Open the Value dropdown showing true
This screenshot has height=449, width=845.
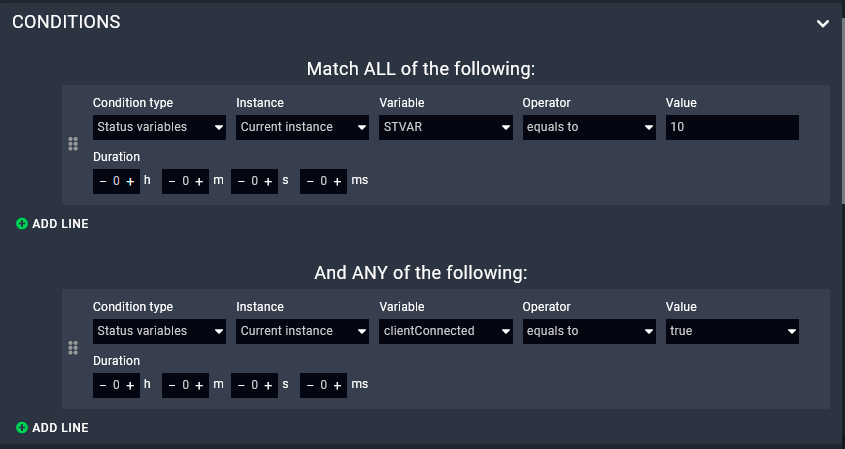[x=733, y=331]
